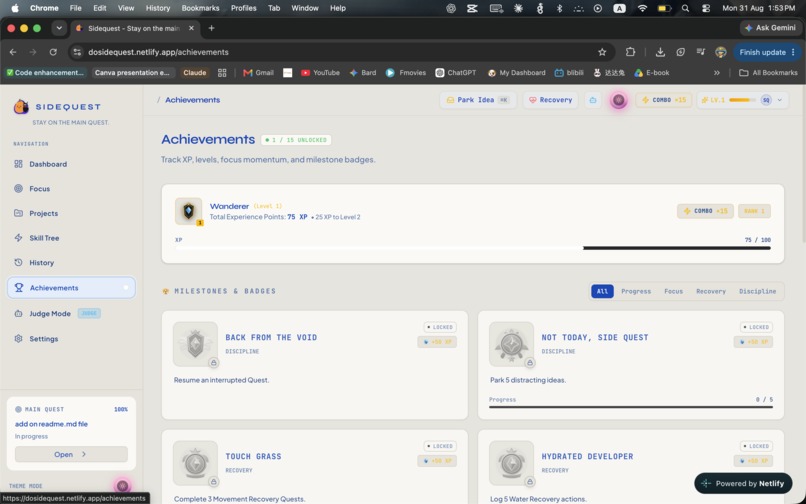The height and width of the screenshot is (504, 806).
Task: Select the Focus badges filter
Action: (673, 291)
